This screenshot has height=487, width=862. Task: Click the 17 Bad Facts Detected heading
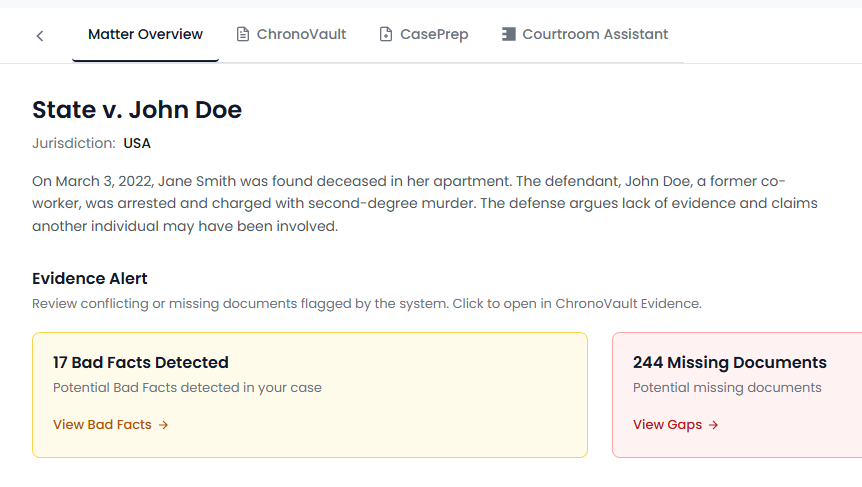(x=141, y=363)
